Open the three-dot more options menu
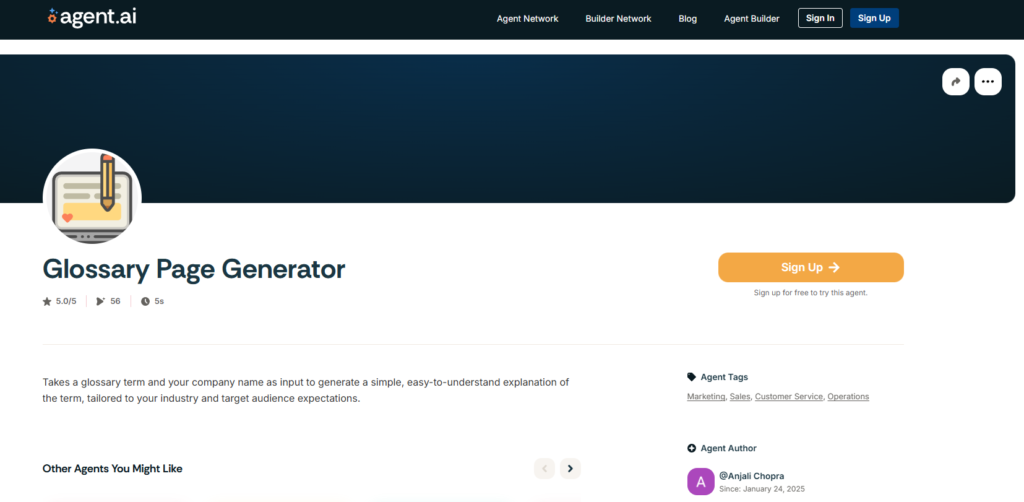The image size is (1024, 502). 988,82
